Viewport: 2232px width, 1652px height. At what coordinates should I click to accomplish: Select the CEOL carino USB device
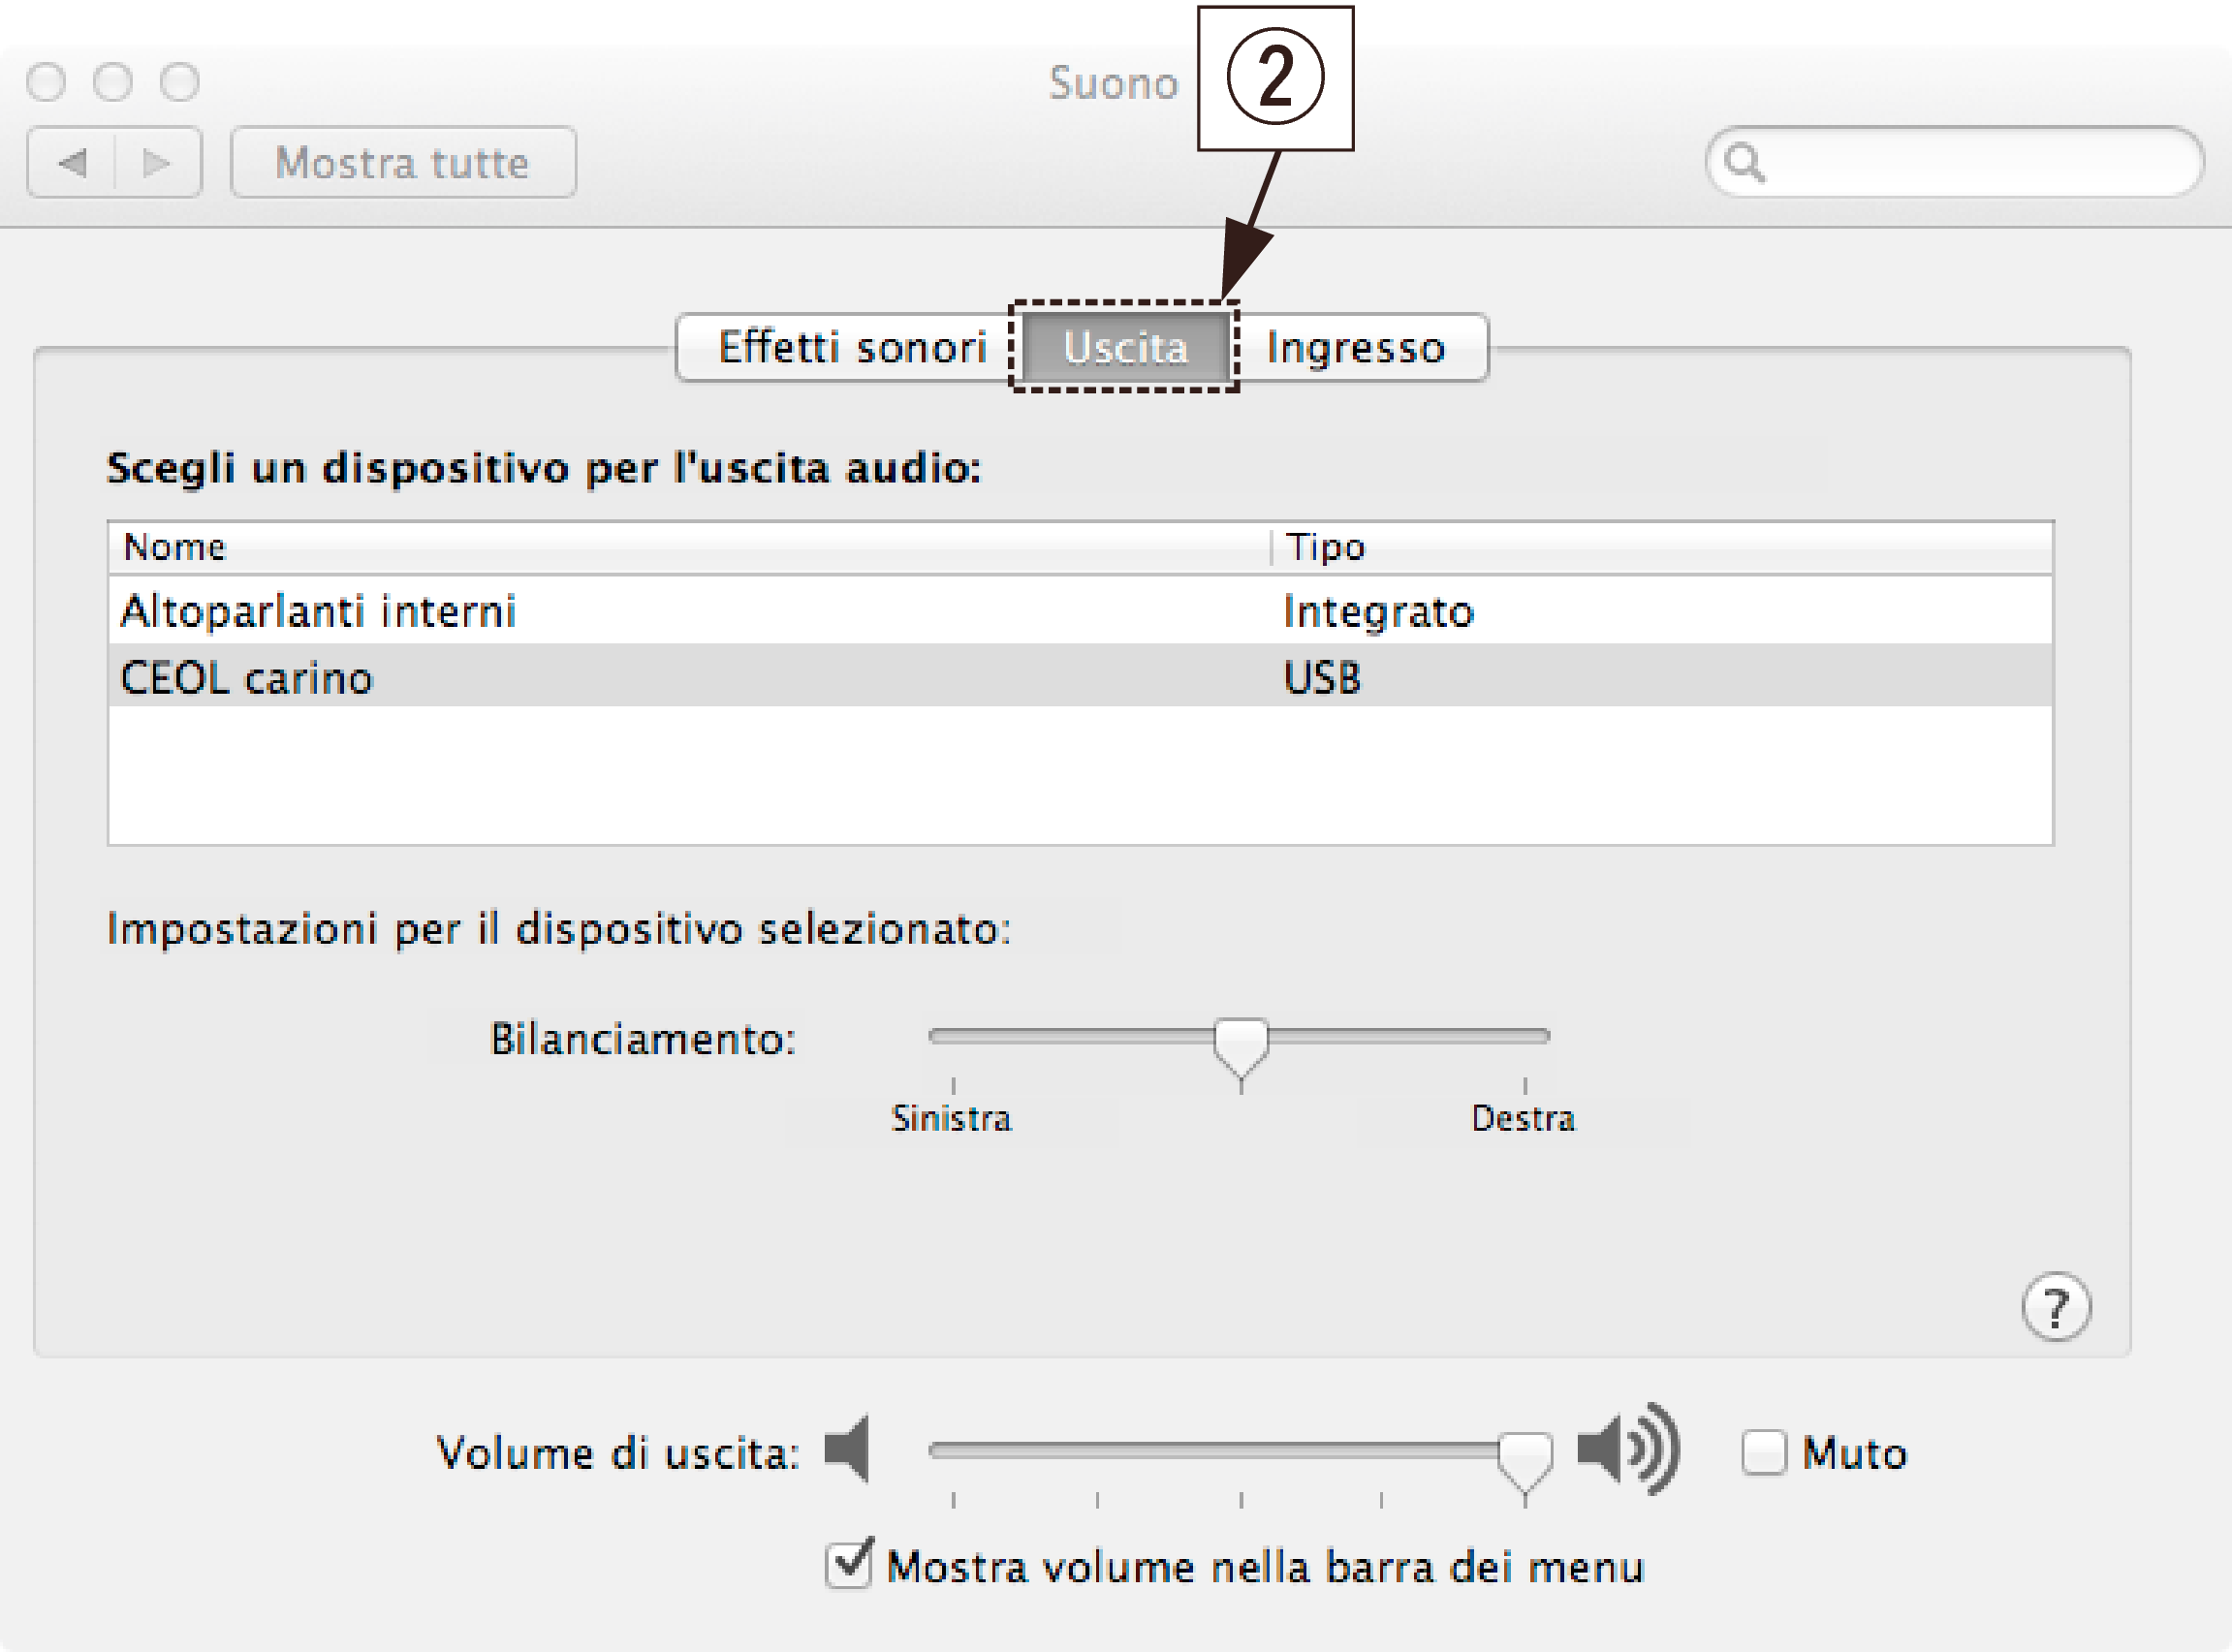(x=246, y=678)
